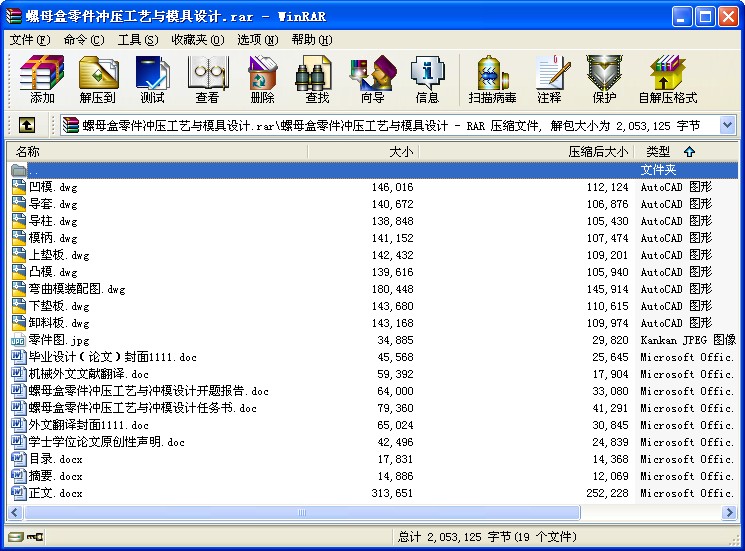Sort files by 压缩后大小 column
This screenshot has width=745, height=551.
(598, 151)
